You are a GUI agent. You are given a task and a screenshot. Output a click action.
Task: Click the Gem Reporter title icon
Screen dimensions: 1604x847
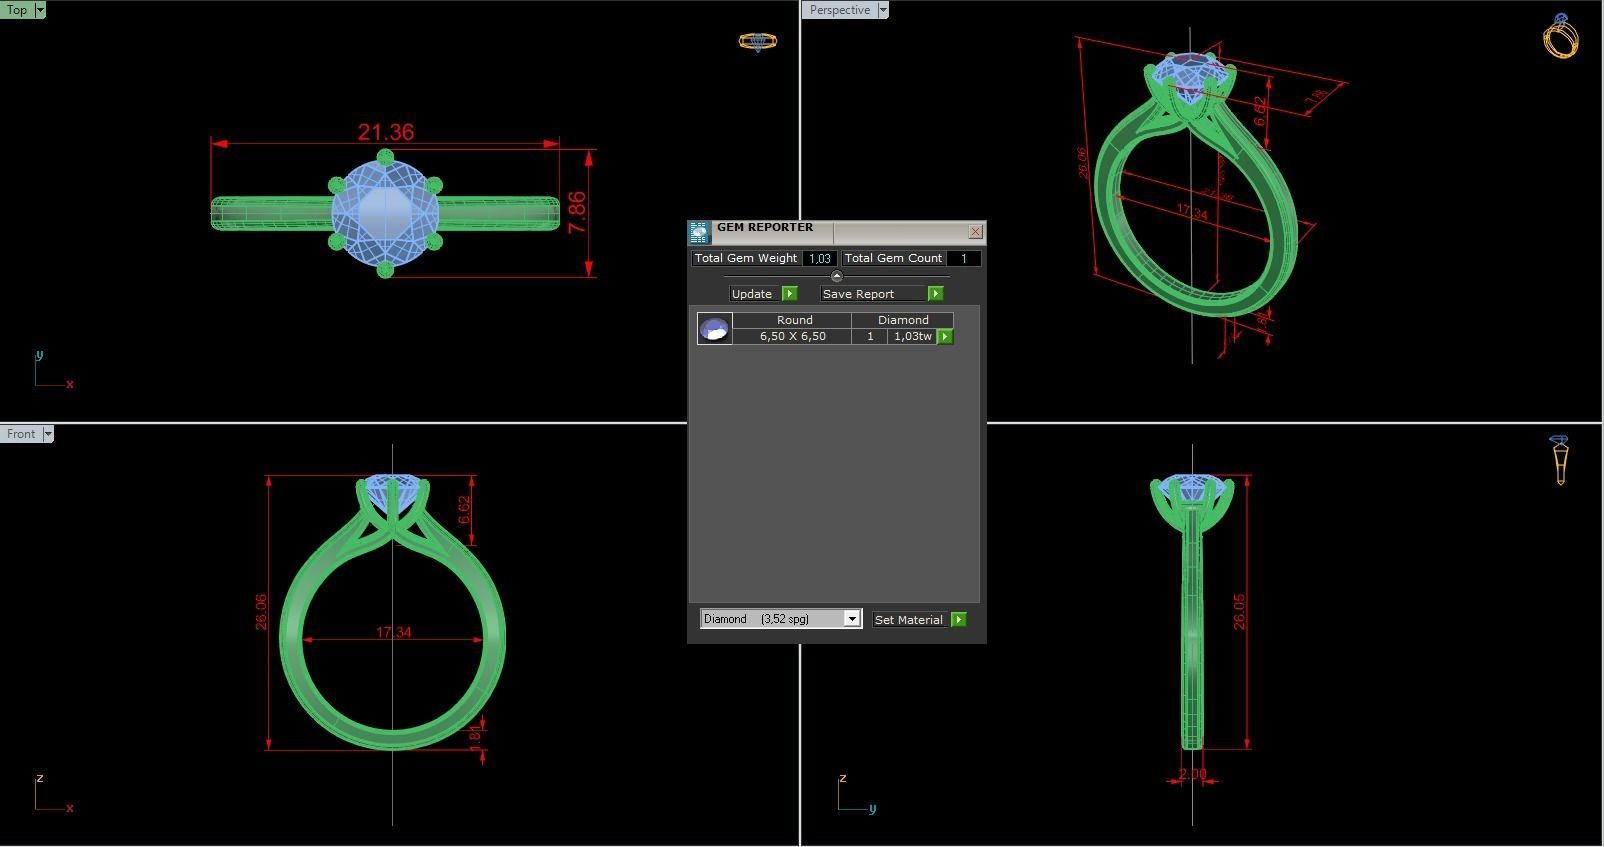tap(699, 232)
